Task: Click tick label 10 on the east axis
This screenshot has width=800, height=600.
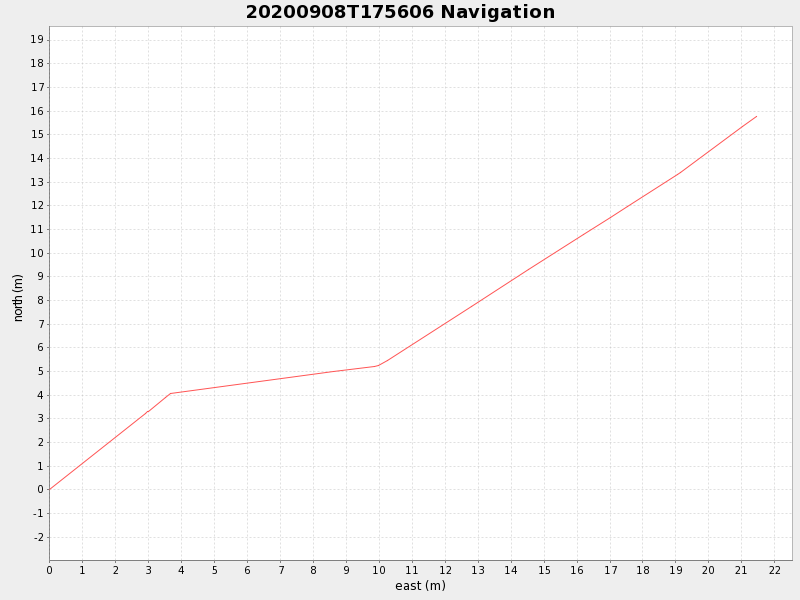Action: 379,571
